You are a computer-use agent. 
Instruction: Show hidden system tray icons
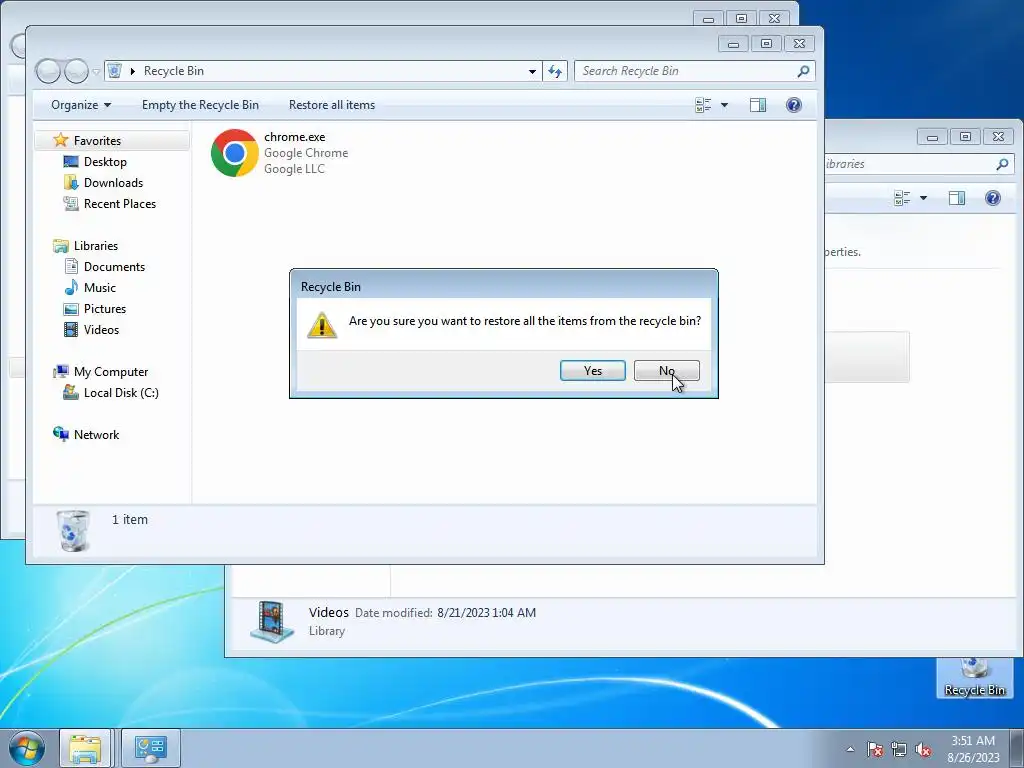click(x=850, y=749)
